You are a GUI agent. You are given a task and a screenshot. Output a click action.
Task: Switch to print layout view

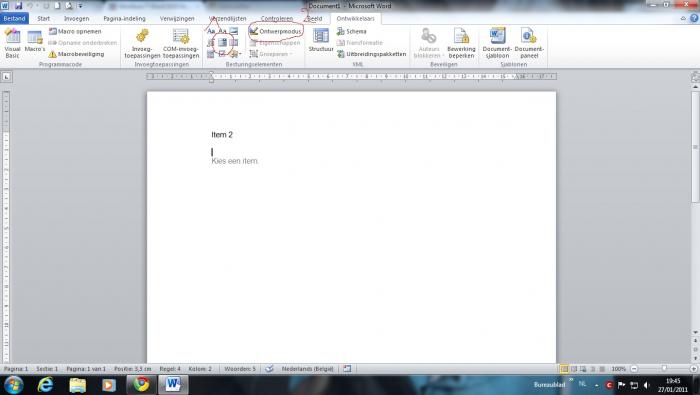pyautogui.click(x=564, y=369)
